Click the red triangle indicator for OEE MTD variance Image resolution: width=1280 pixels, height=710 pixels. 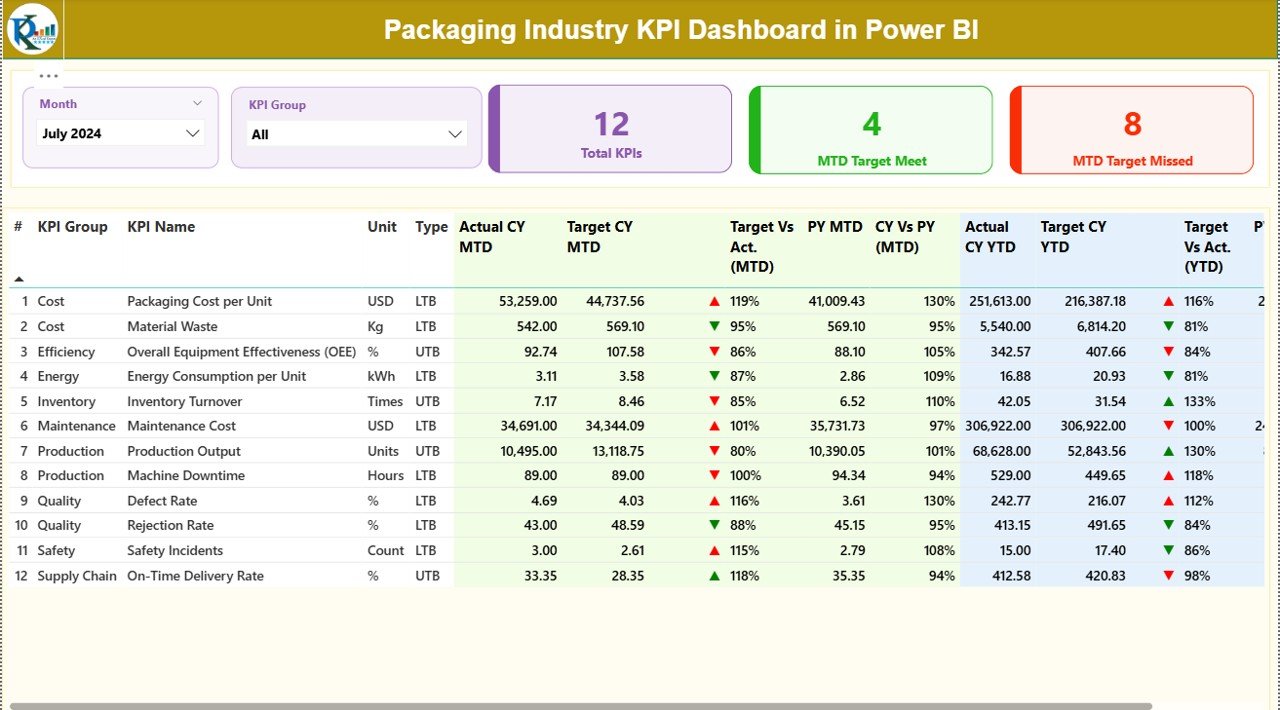(713, 351)
